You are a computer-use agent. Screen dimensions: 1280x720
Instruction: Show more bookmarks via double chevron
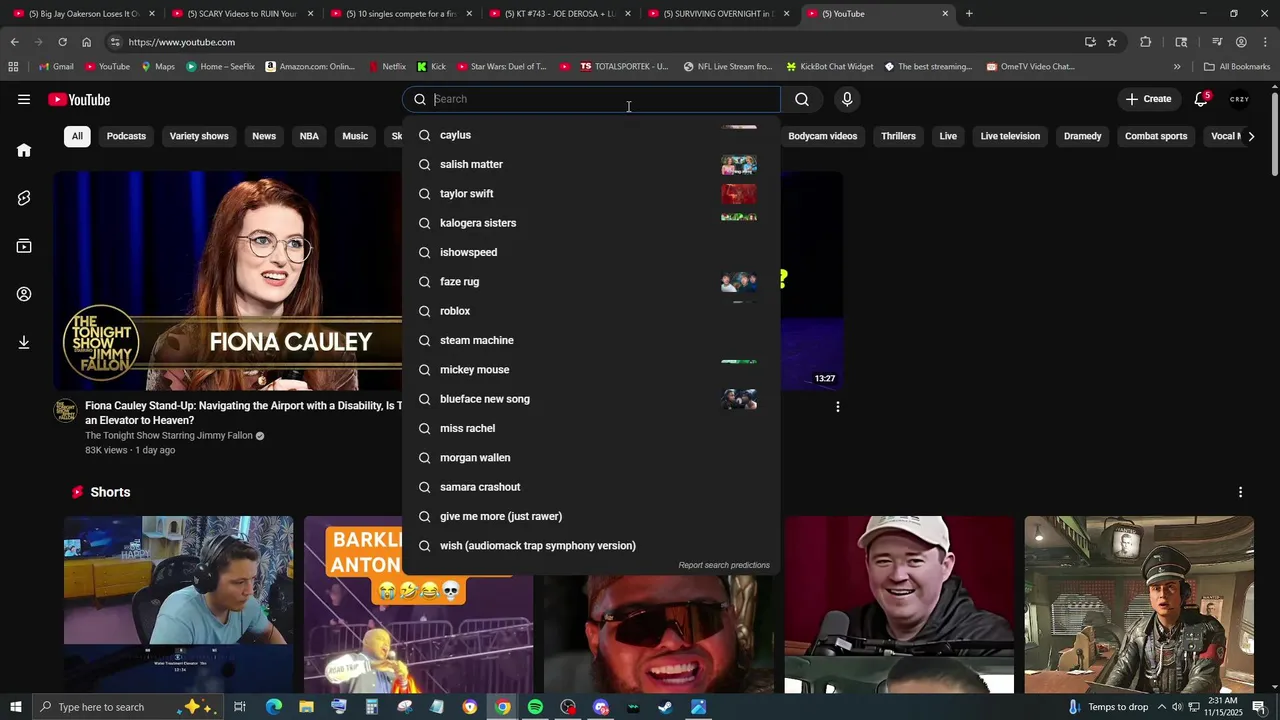pos(1177,67)
